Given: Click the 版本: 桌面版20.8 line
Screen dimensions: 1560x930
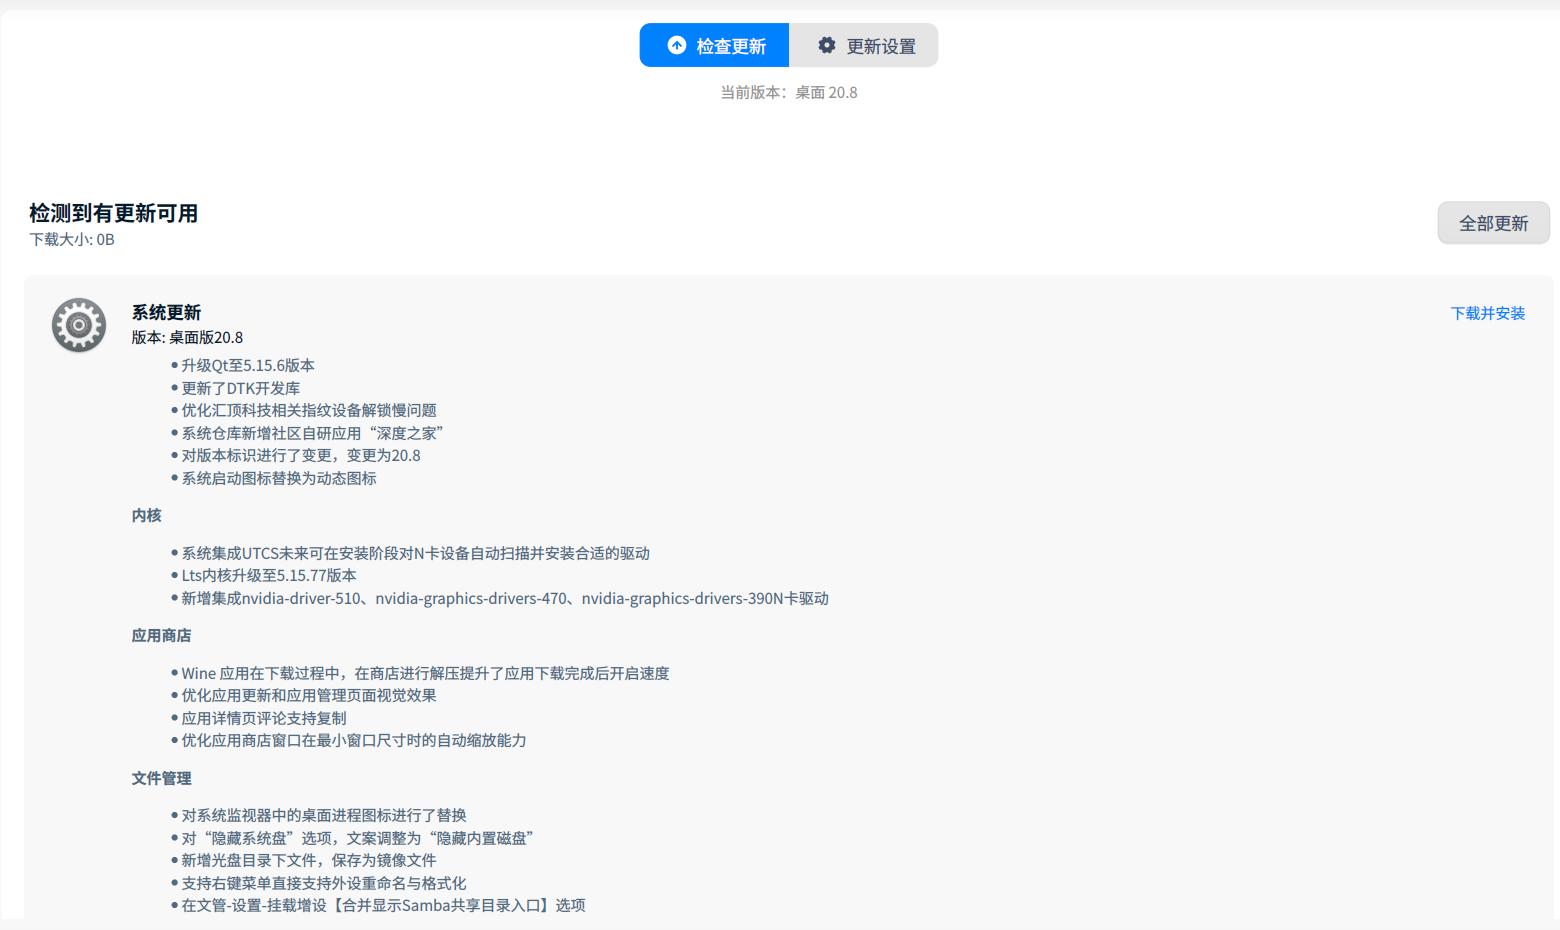Looking at the screenshot, I should [187, 337].
